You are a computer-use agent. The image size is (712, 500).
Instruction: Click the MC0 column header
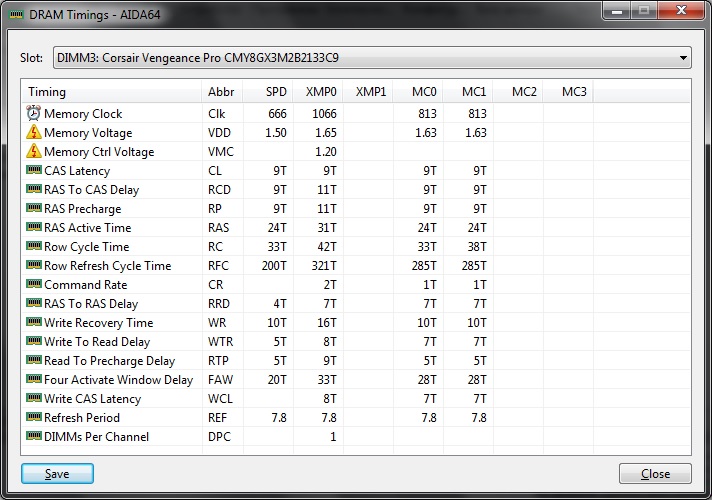coord(418,92)
